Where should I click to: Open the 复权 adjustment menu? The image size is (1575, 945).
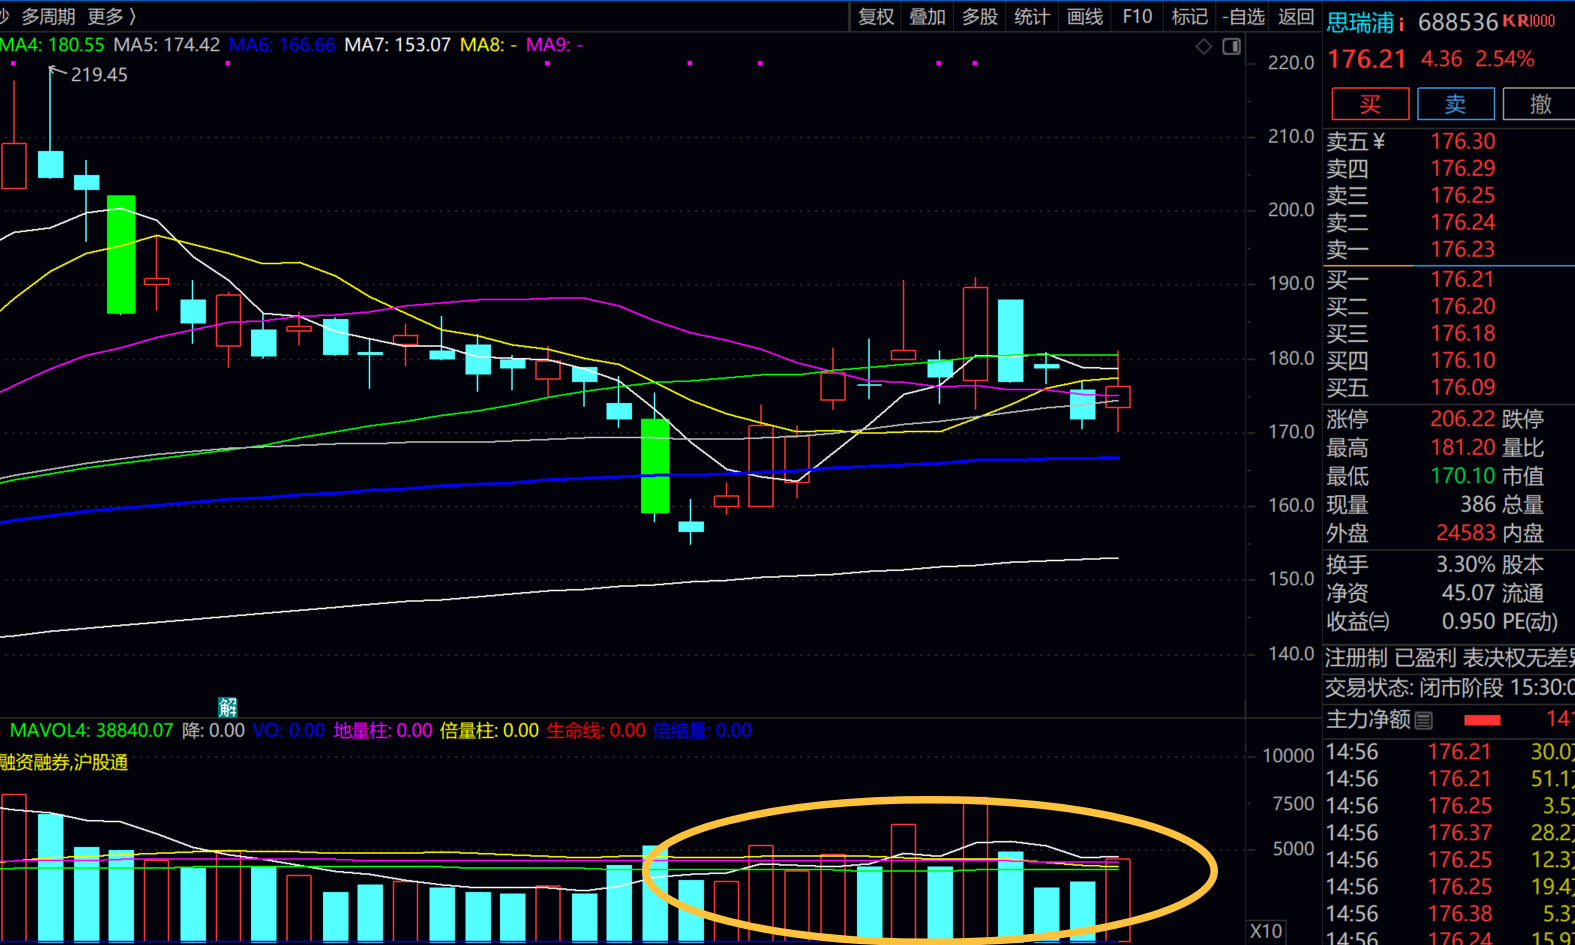(x=876, y=17)
